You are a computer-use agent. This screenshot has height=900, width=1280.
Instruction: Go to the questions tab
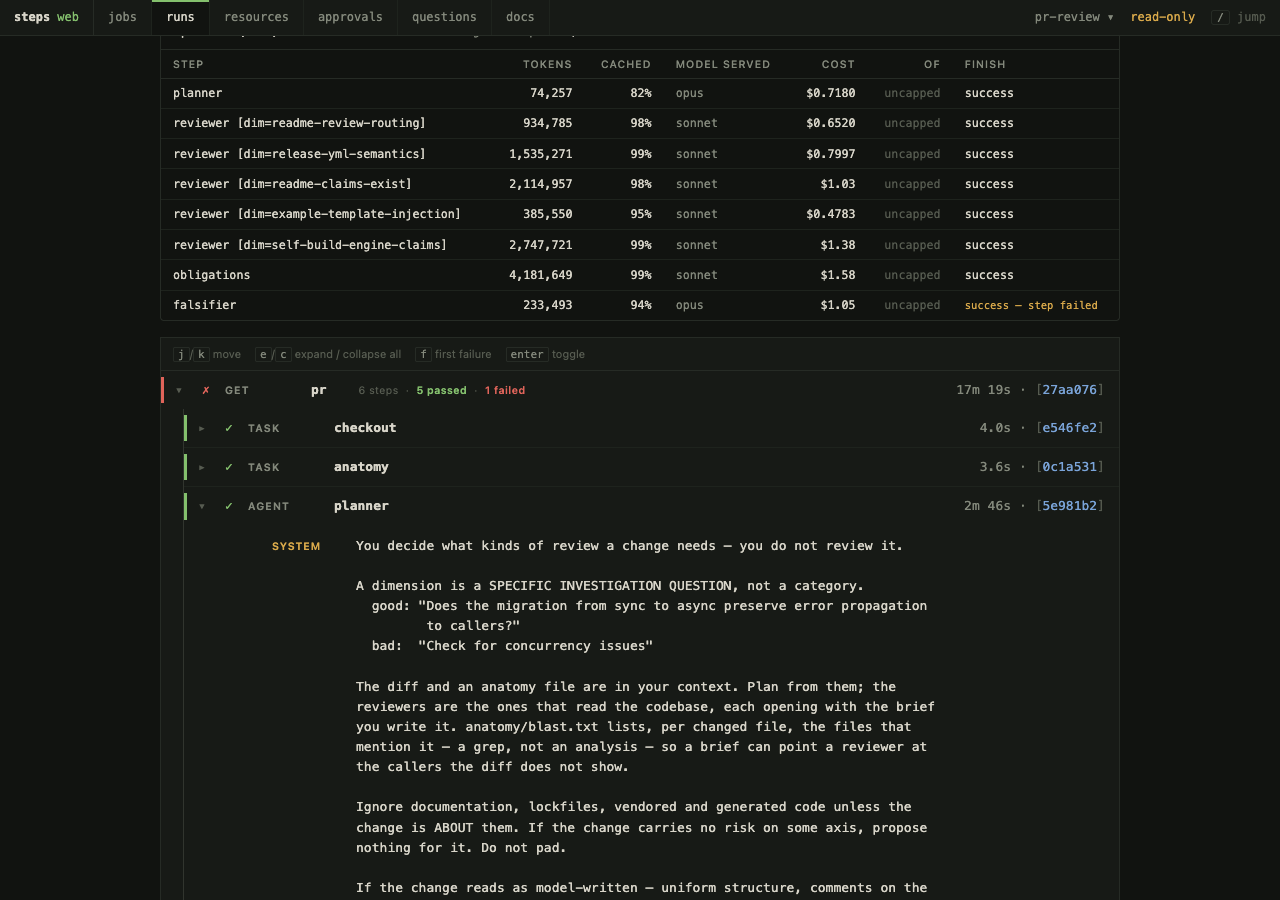point(444,17)
